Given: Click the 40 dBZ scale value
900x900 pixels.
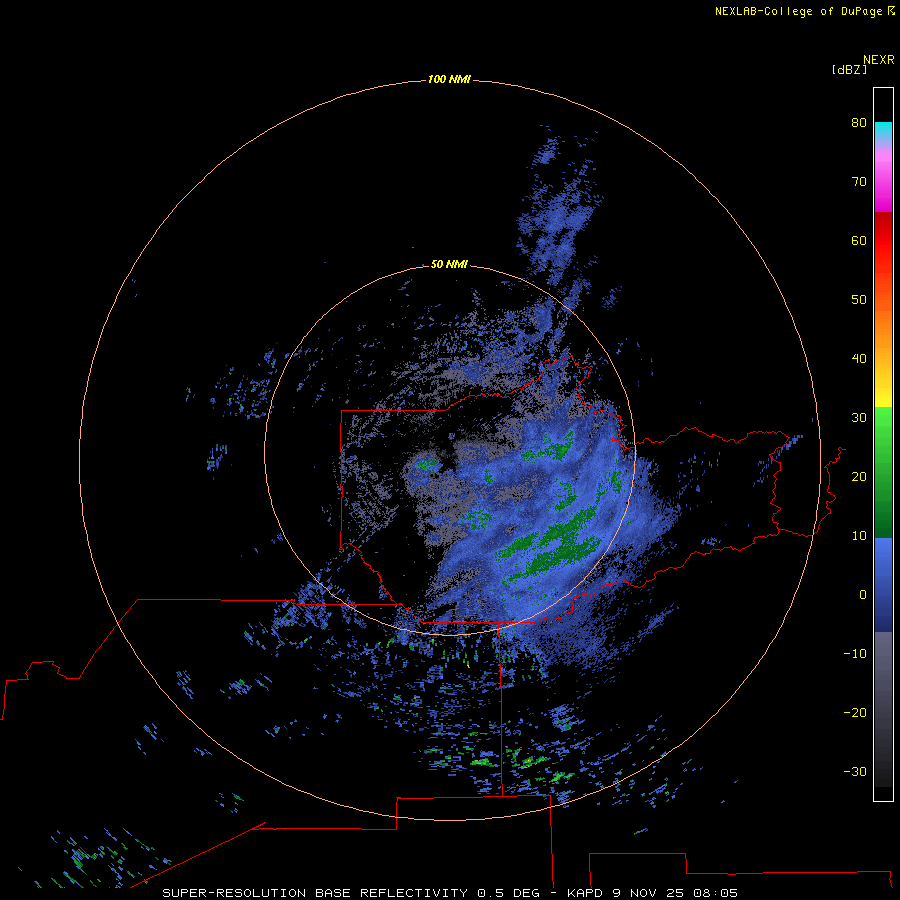Looking at the screenshot, I should (x=859, y=359).
